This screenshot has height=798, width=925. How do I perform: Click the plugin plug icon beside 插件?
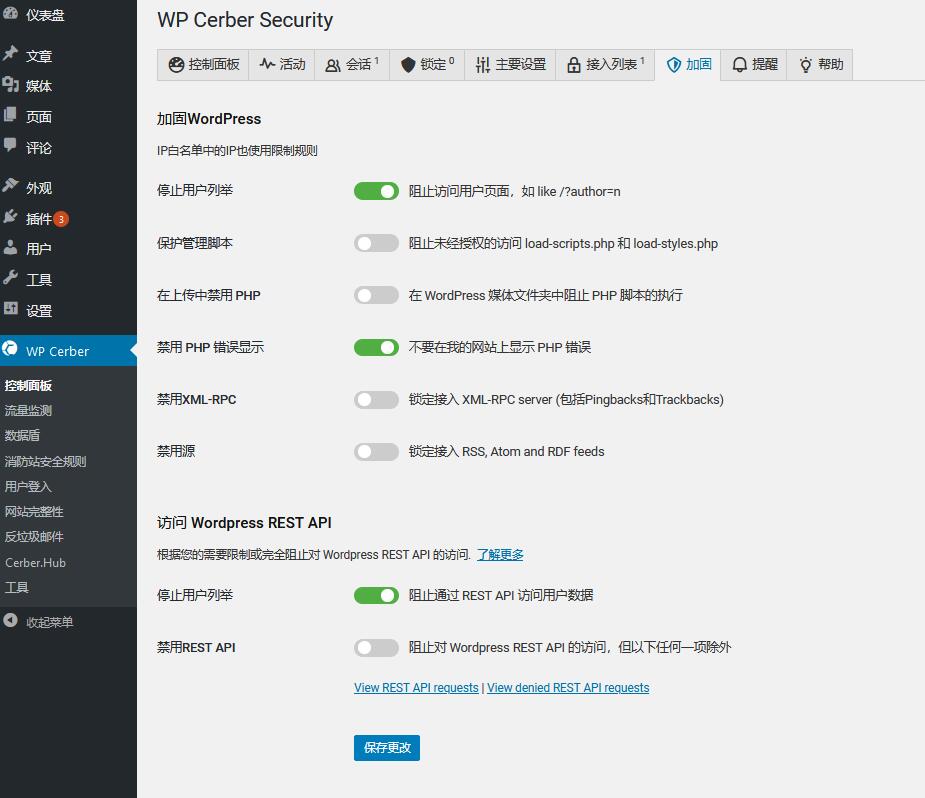pos(10,217)
